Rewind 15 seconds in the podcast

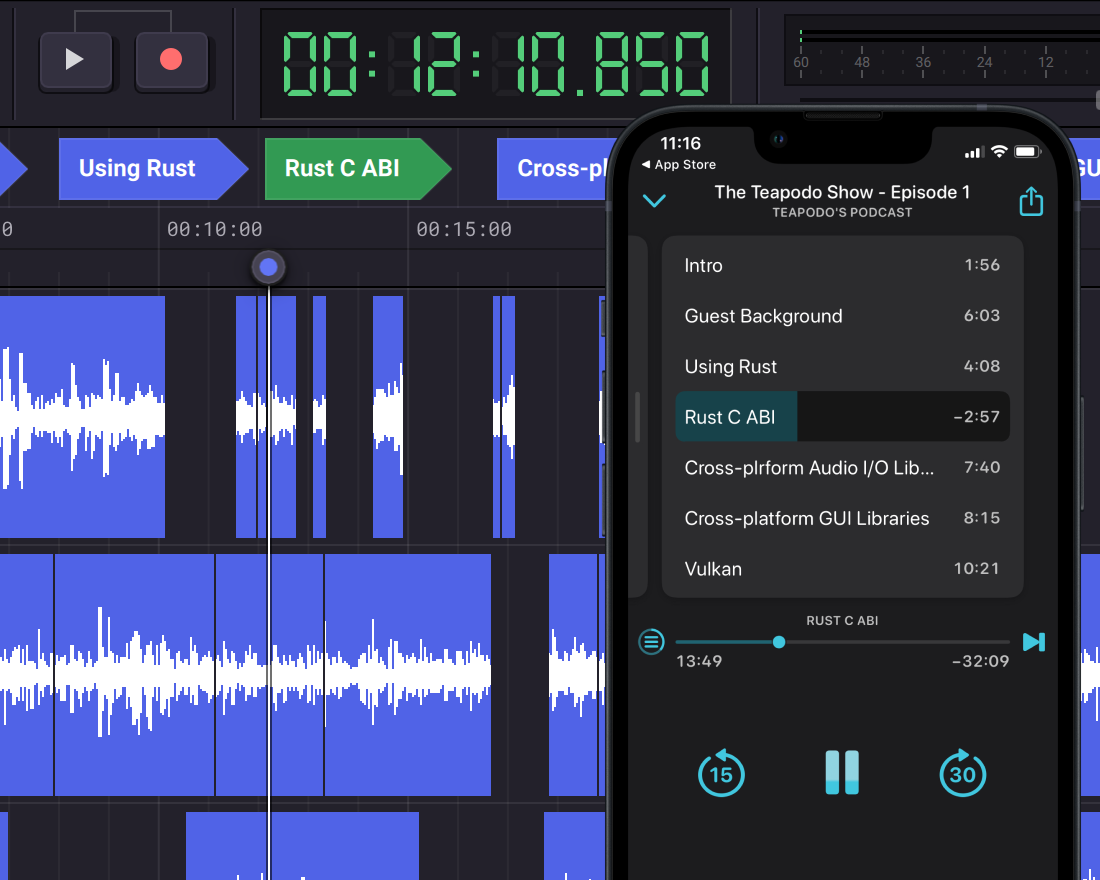[721, 774]
